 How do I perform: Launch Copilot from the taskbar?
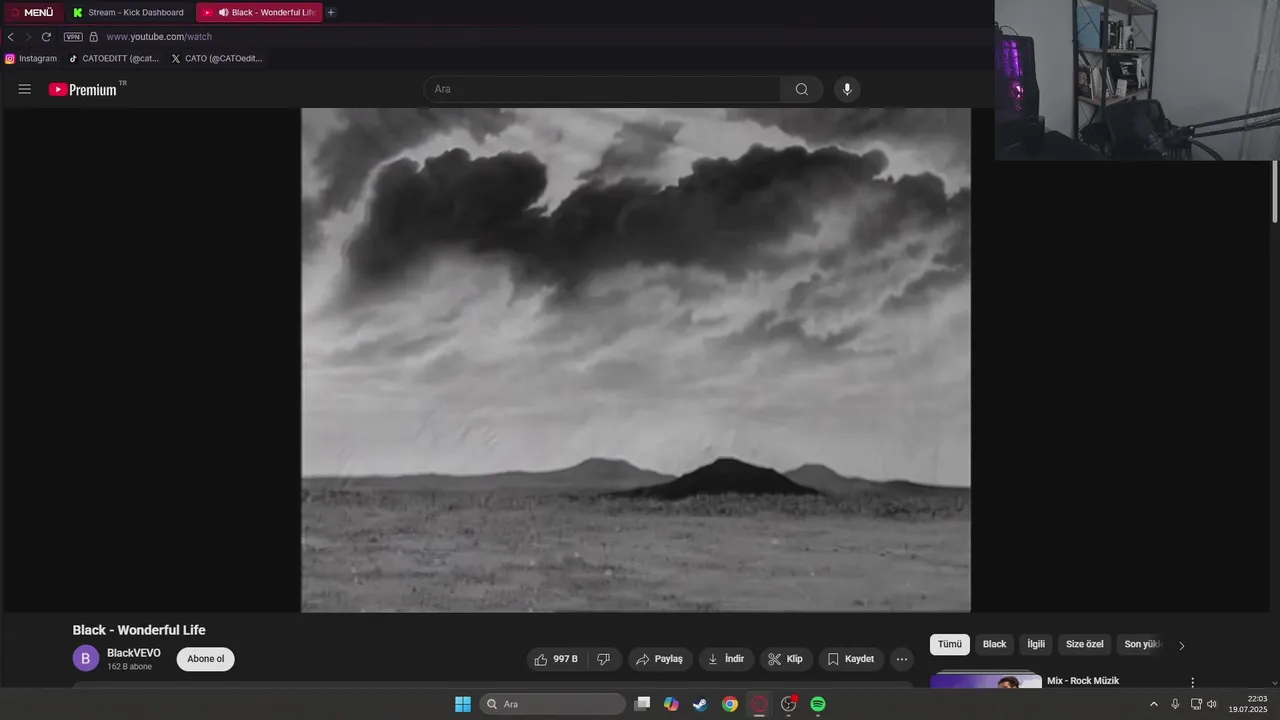[x=671, y=704]
